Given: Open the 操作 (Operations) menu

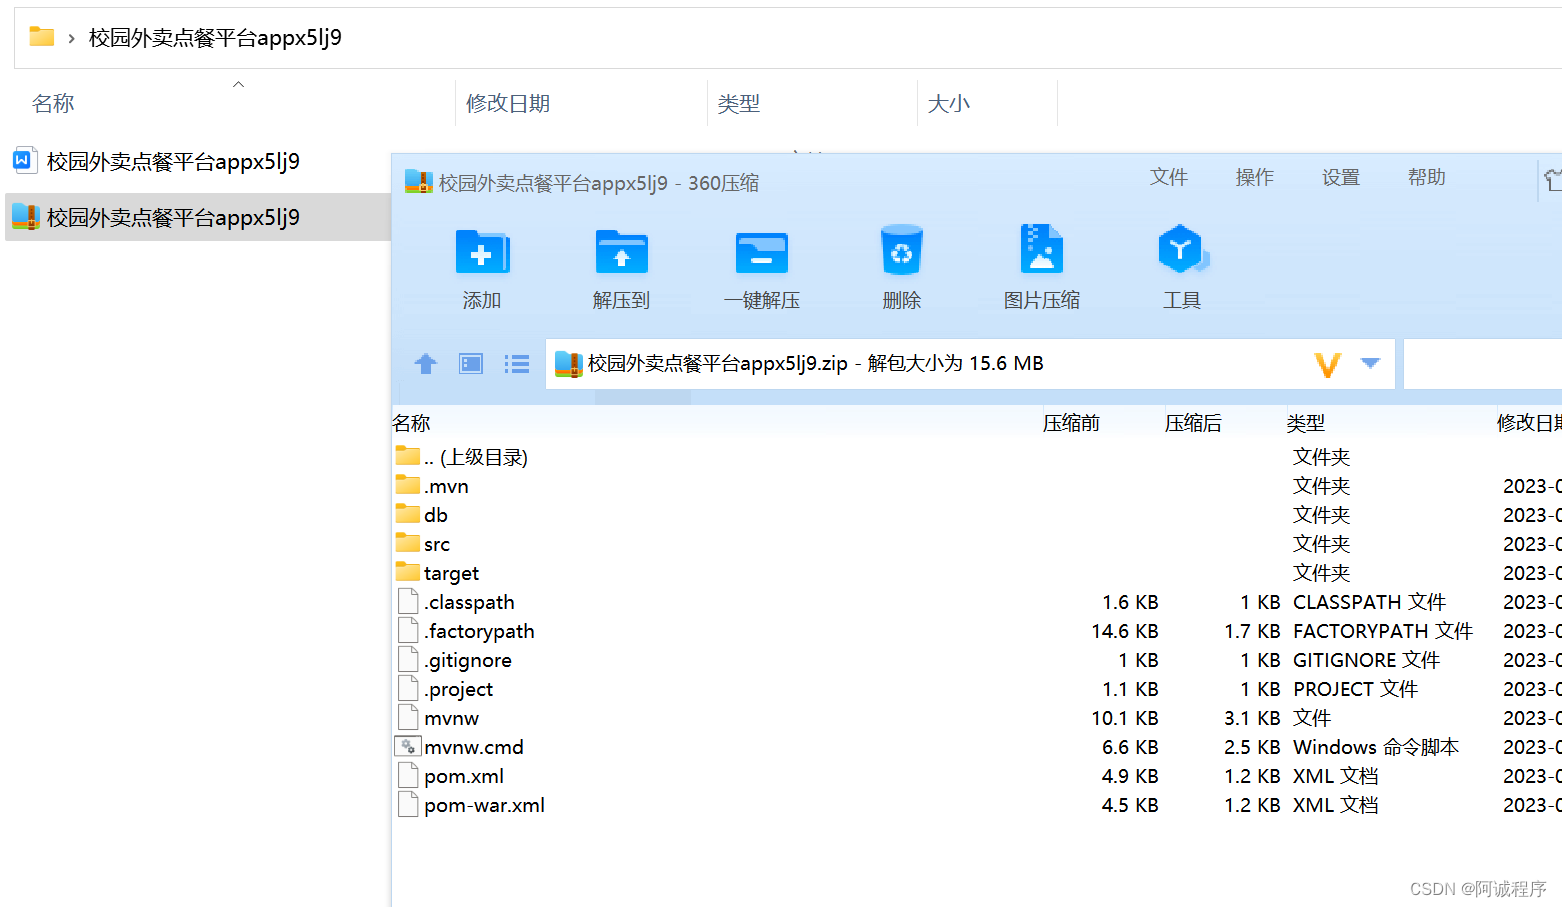Looking at the screenshot, I should point(1254,177).
